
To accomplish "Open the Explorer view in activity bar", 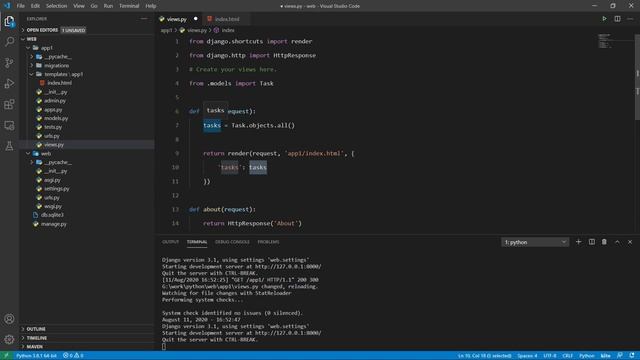I will pyautogui.click(x=9, y=21).
